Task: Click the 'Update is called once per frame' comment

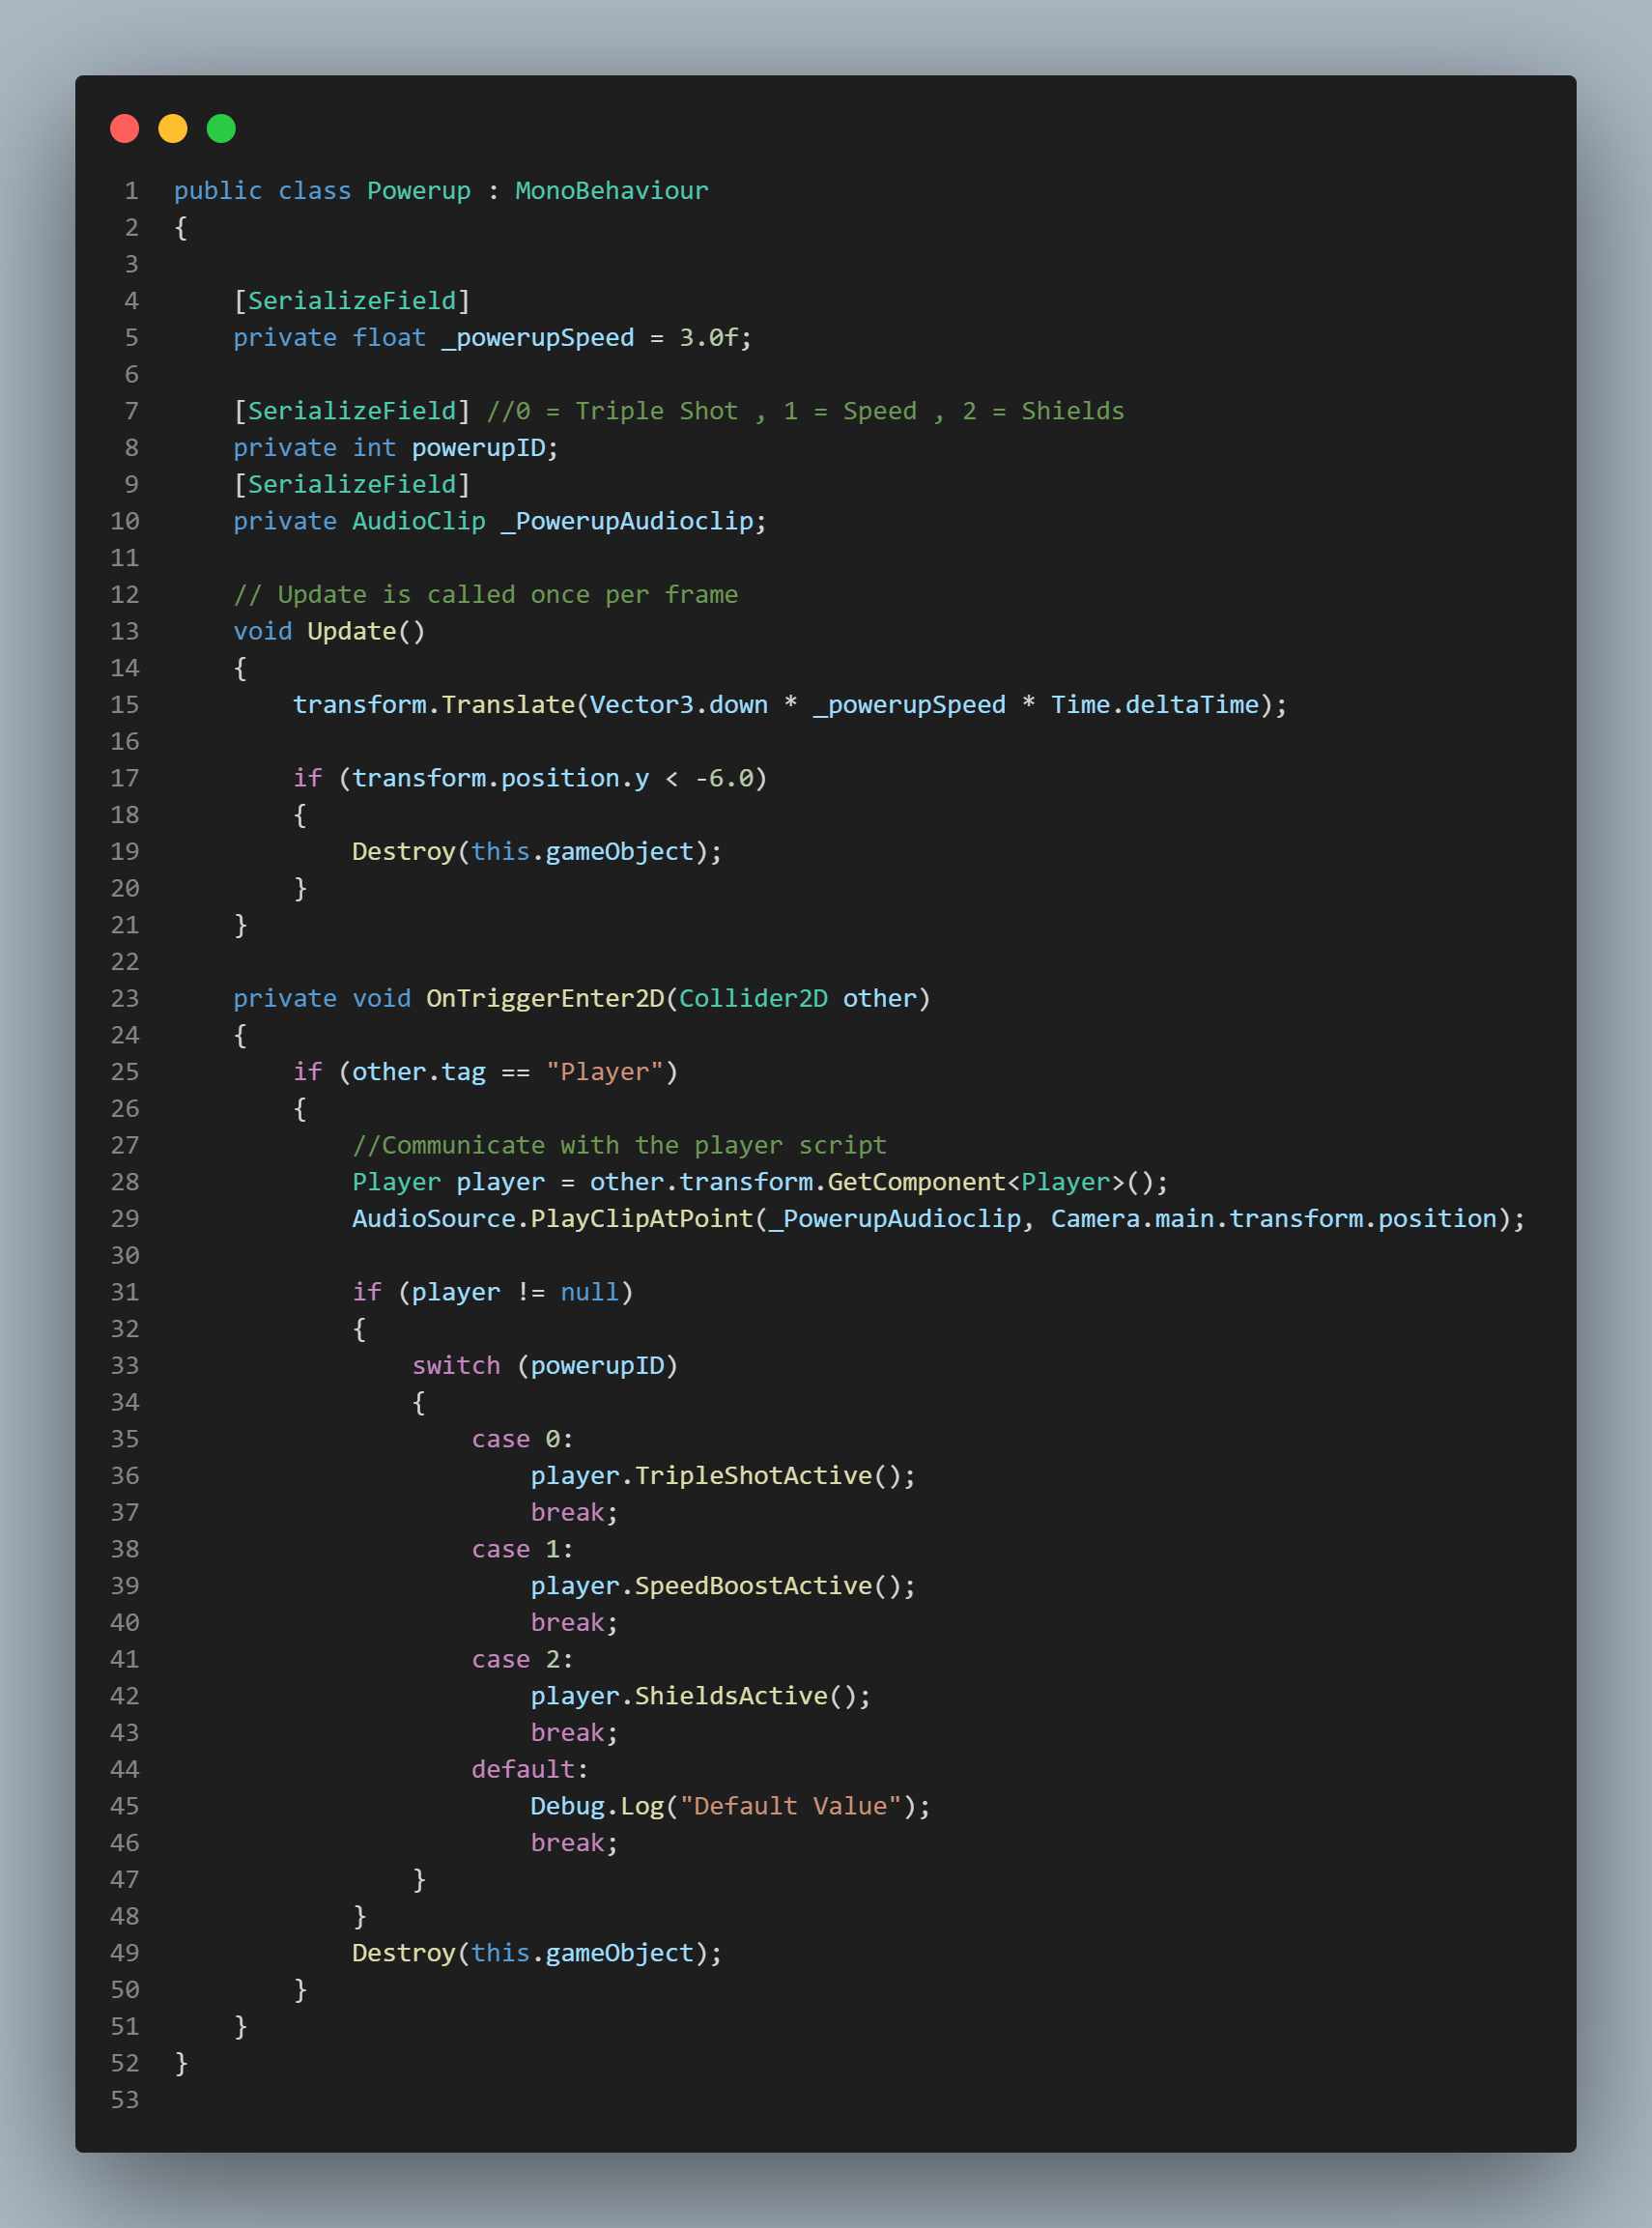Action: coord(507,595)
